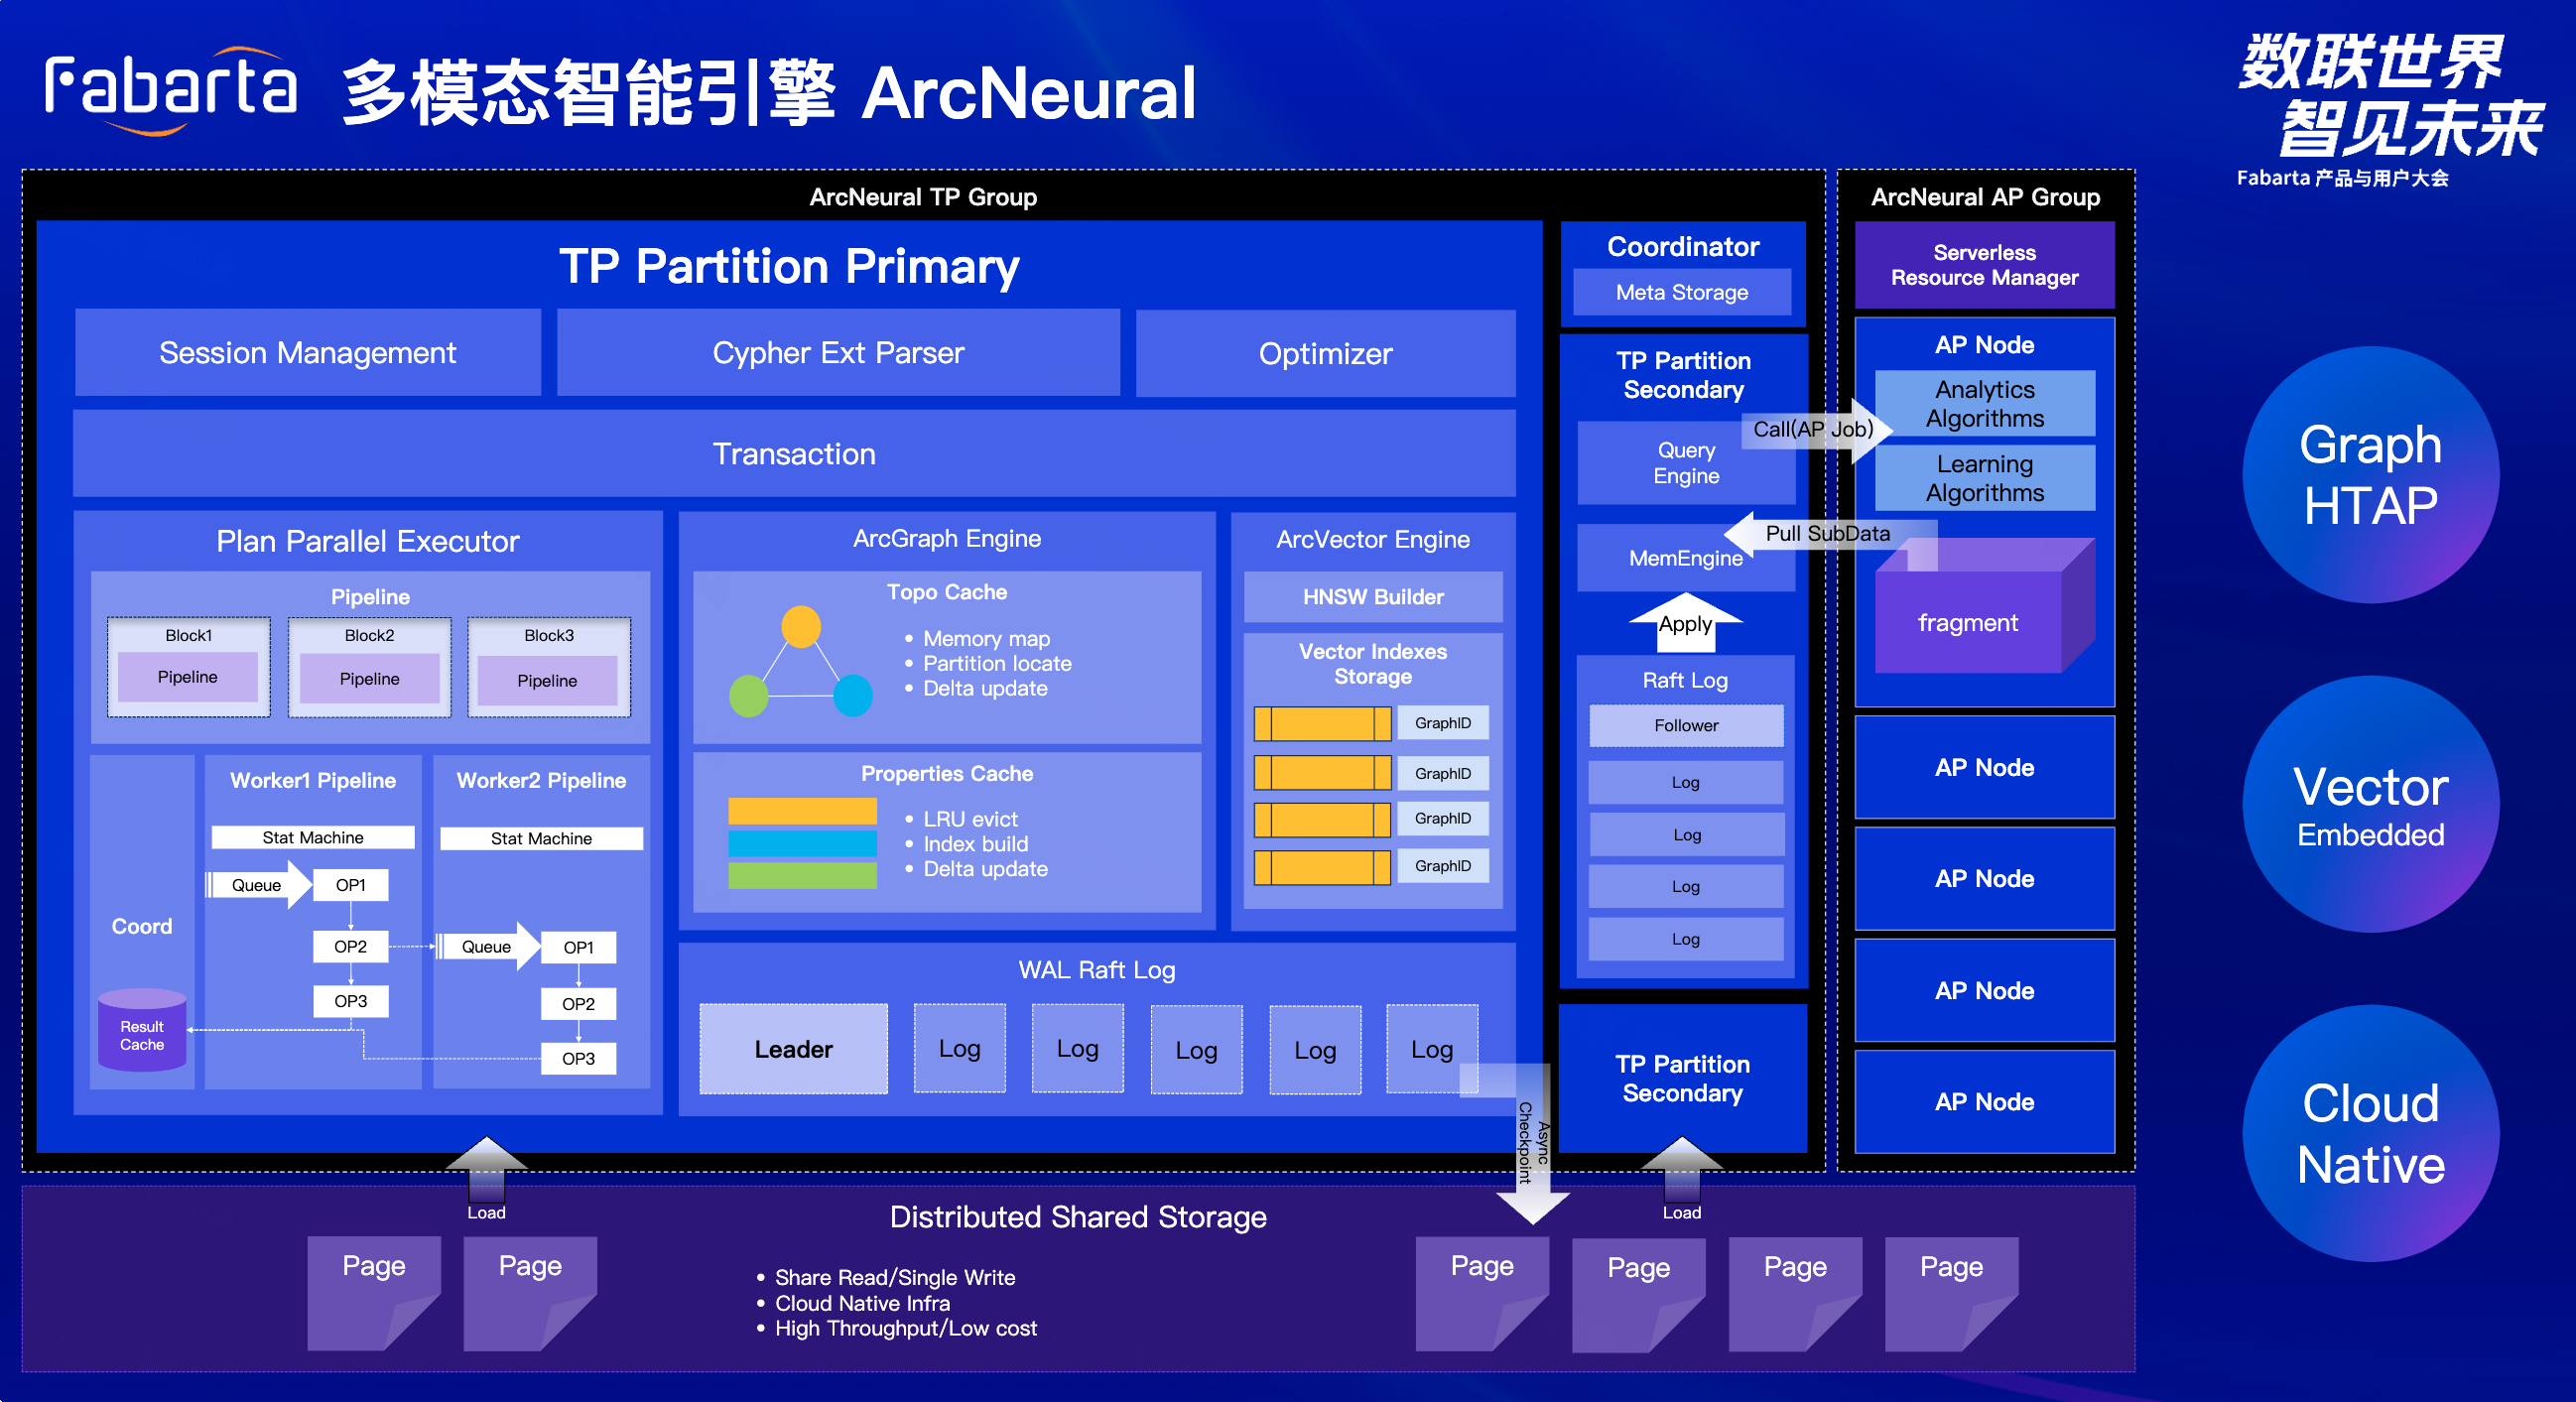Click the first Log box next to Leader
Screen dimensions: 2576x1402
click(960, 1049)
